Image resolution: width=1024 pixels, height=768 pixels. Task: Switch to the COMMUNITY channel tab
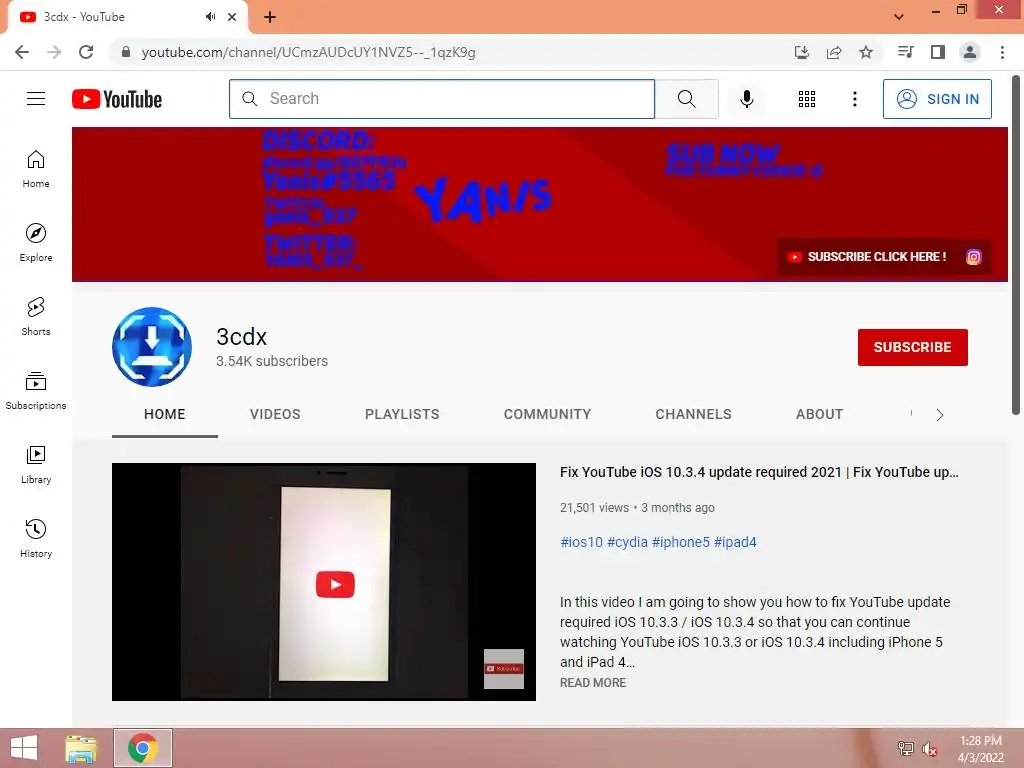click(547, 415)
